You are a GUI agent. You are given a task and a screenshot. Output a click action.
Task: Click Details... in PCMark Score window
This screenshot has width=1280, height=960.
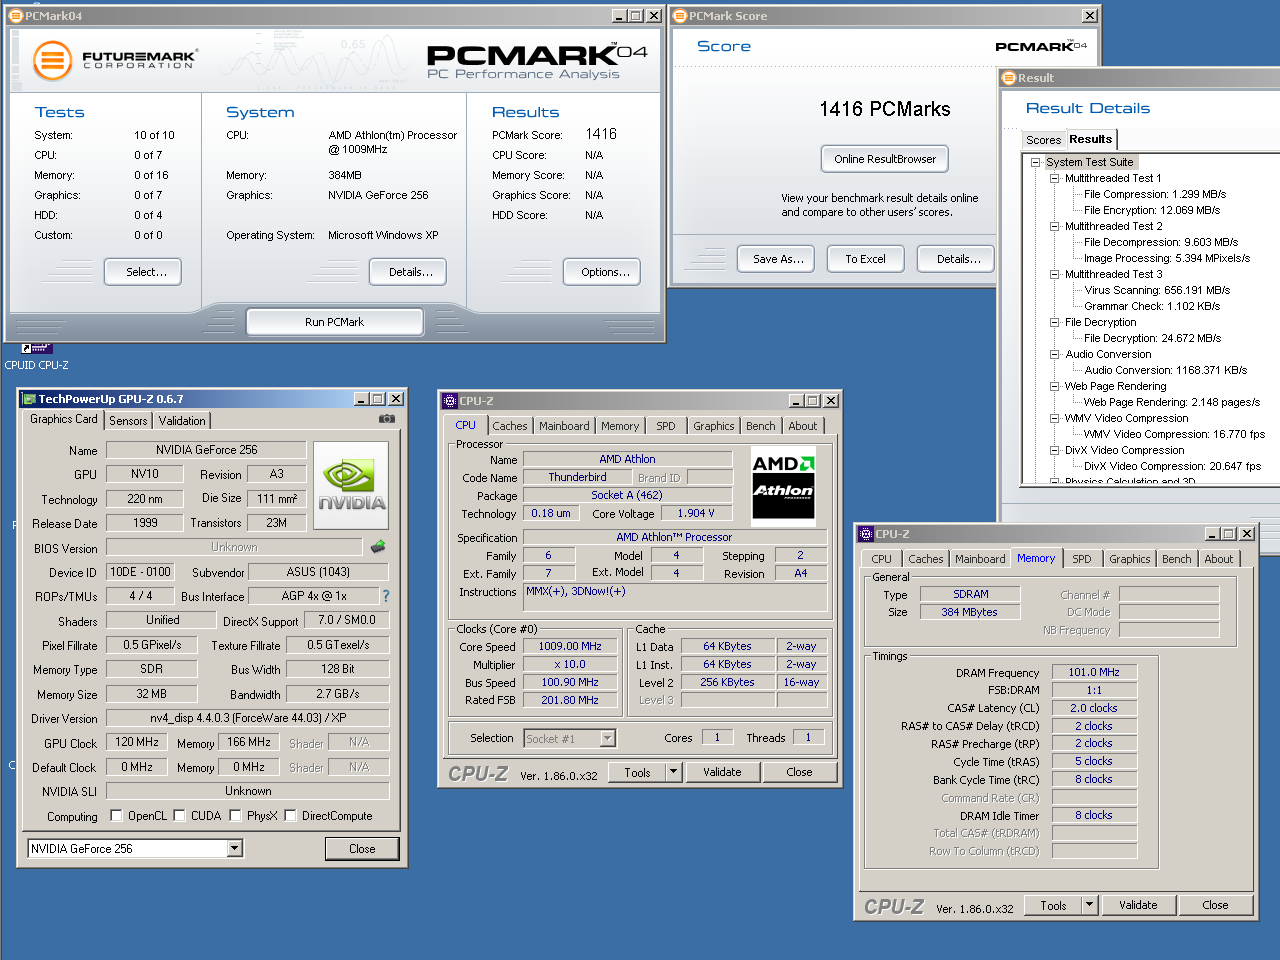click(957, 259)
